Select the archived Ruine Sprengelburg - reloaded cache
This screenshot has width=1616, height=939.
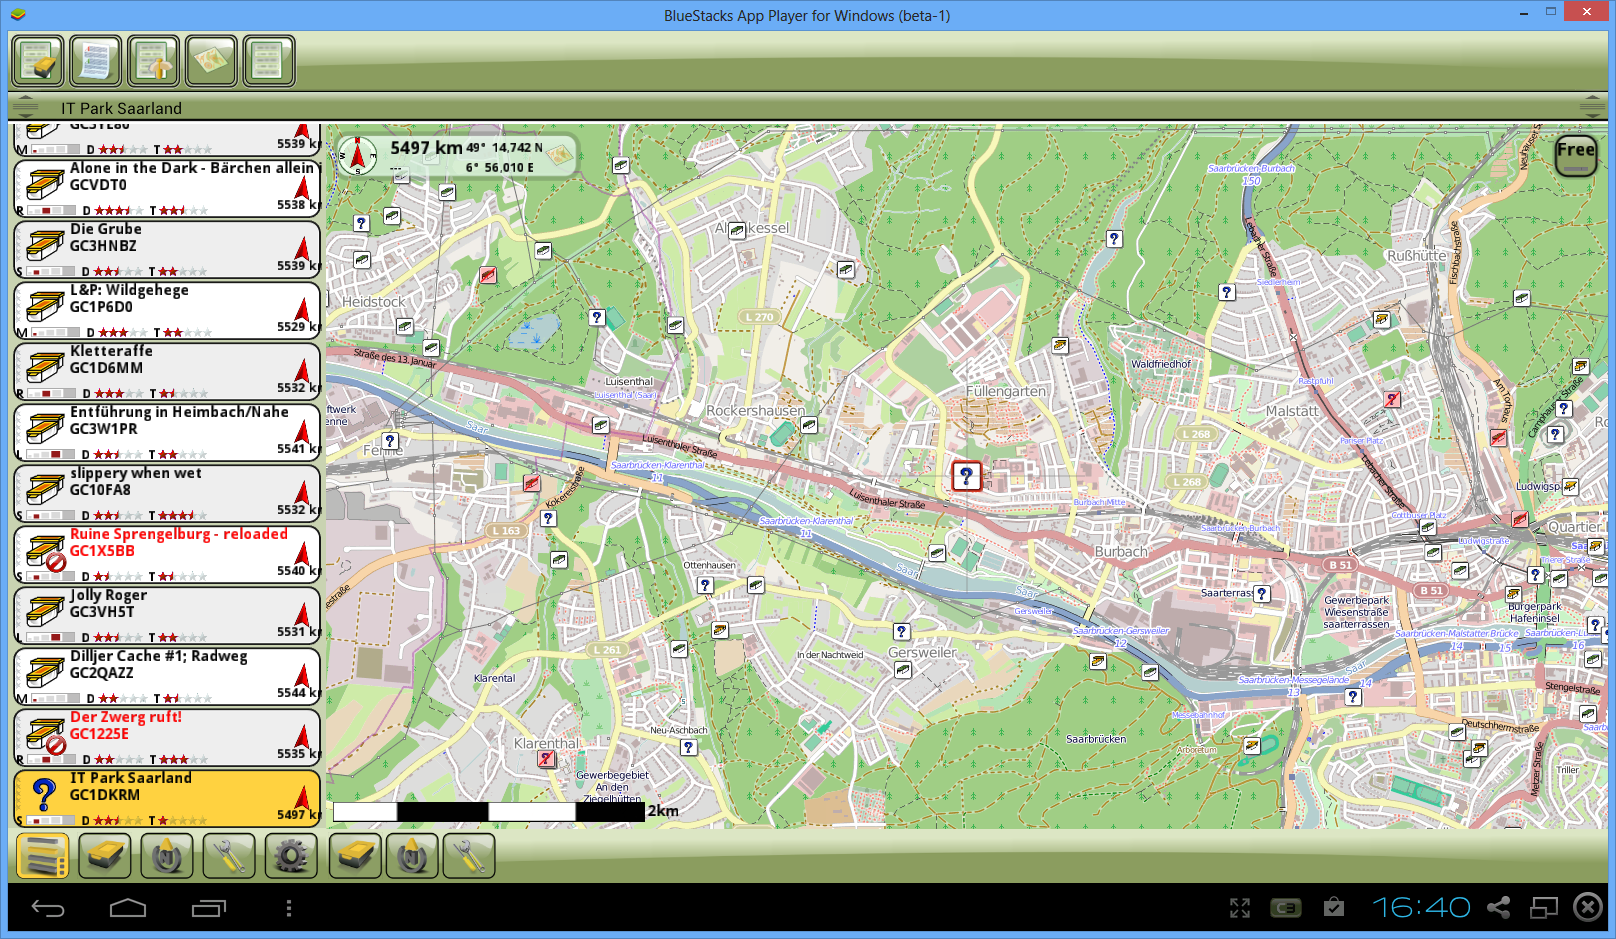(167, 554)
